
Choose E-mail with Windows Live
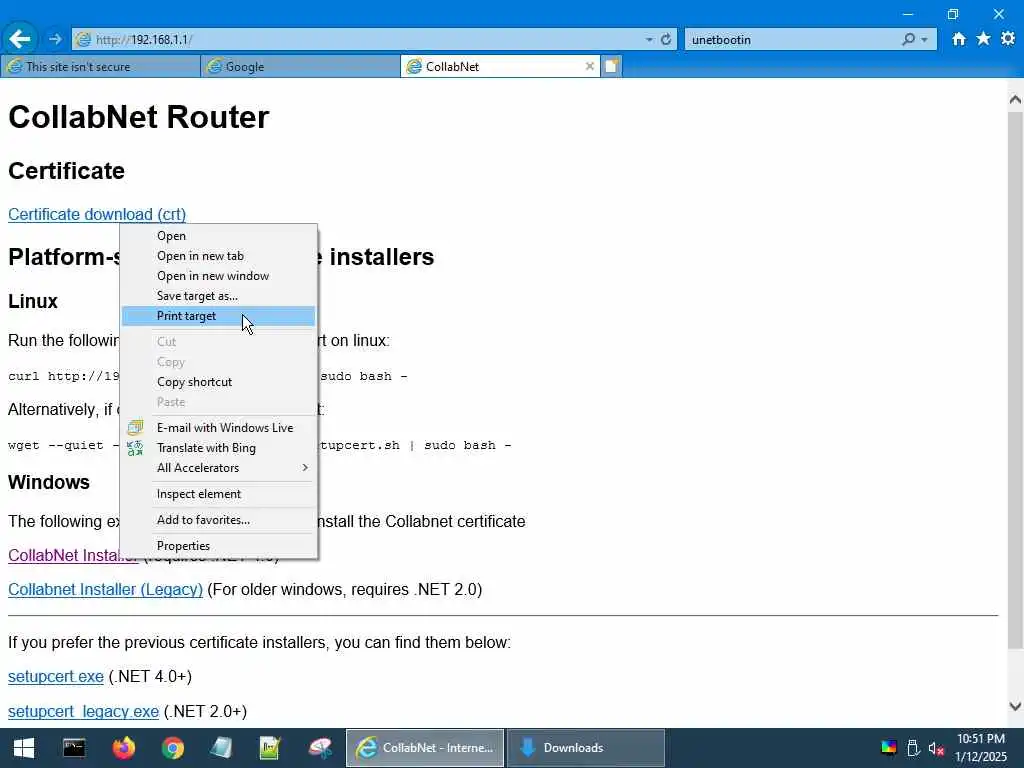tap(218, 428)
